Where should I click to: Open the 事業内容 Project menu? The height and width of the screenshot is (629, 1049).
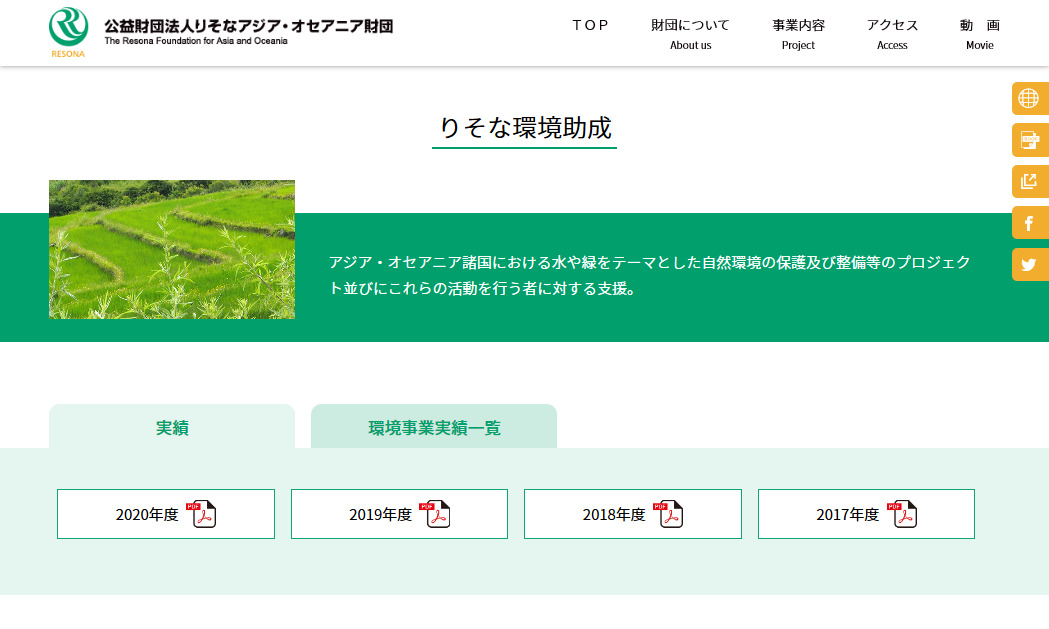798,33
